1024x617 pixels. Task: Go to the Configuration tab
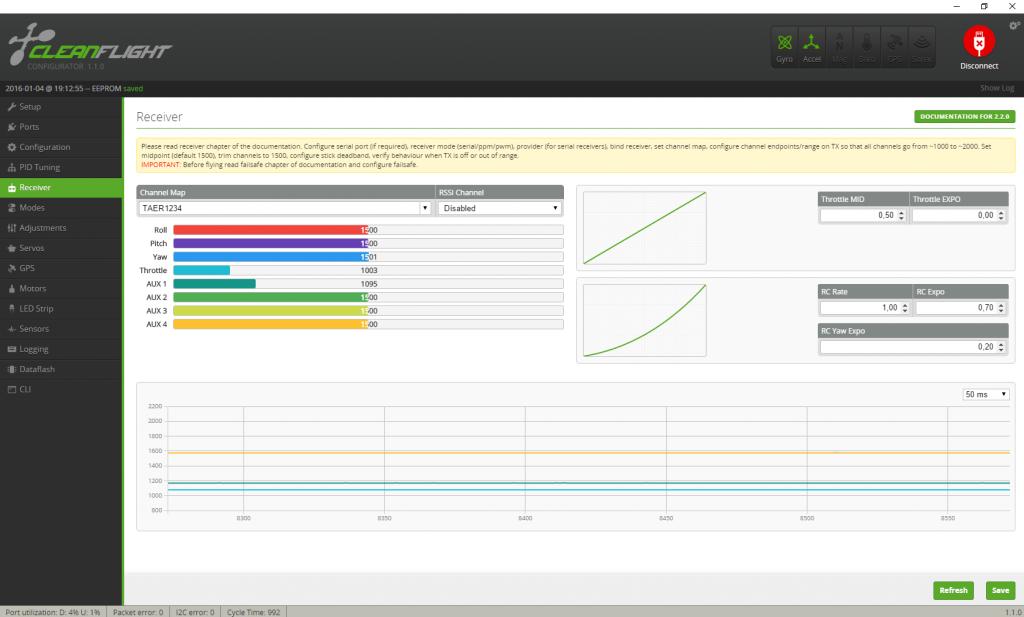44,147
